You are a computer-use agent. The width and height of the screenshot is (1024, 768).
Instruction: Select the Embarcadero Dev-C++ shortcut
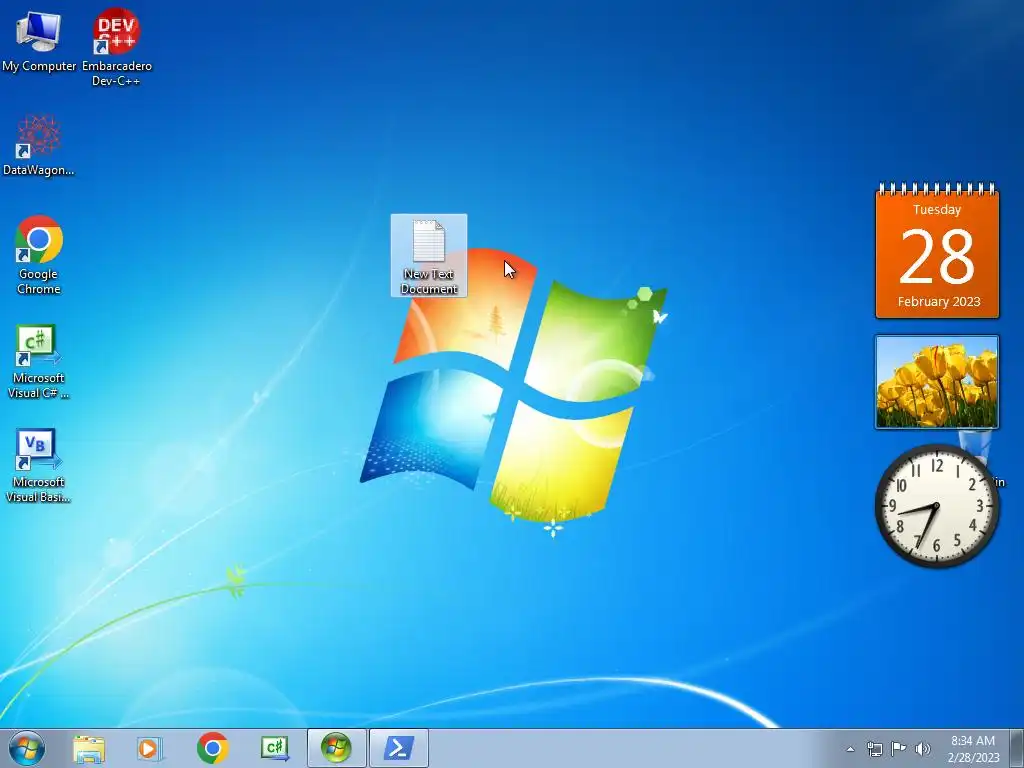click(x=116, y=47)
